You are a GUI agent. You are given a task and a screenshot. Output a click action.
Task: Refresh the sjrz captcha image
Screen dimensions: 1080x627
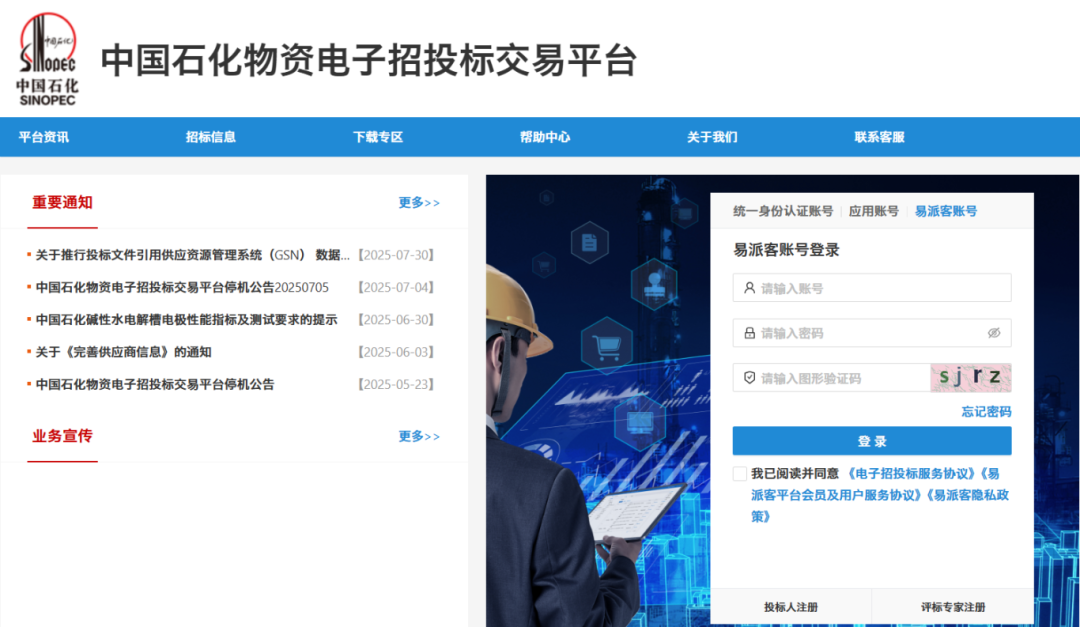tap(970, 378)
